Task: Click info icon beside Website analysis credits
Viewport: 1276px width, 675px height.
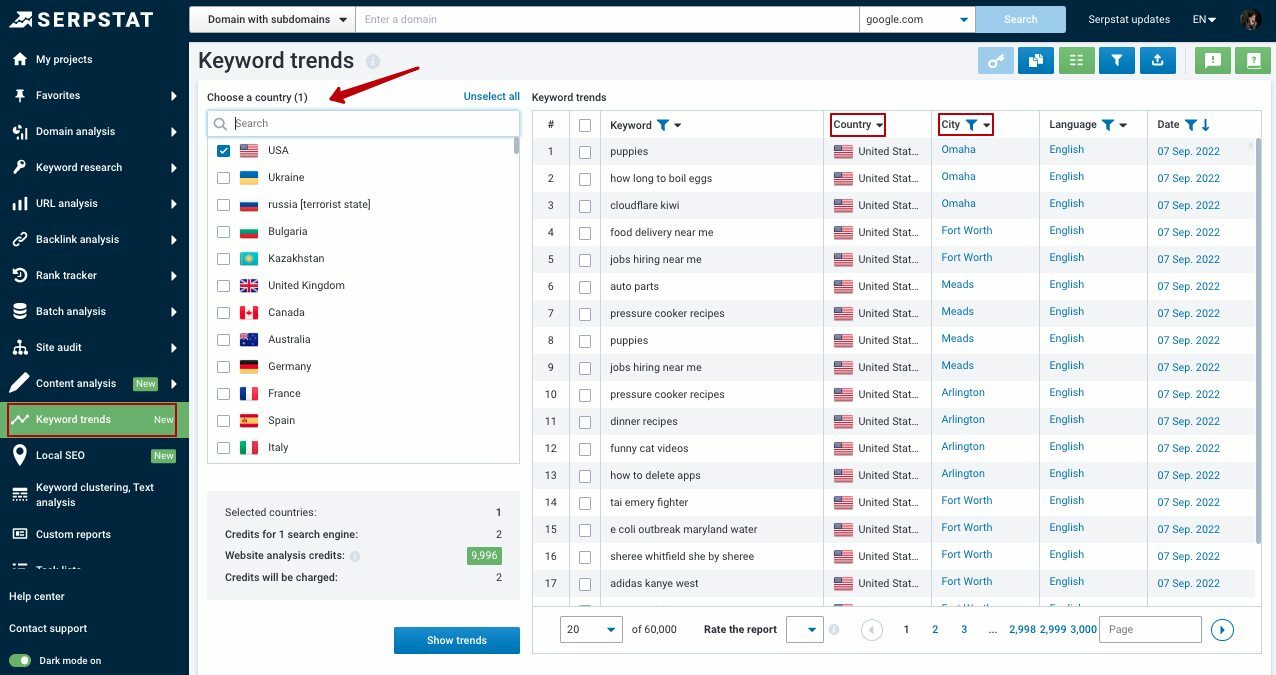Action: [355, 556]
